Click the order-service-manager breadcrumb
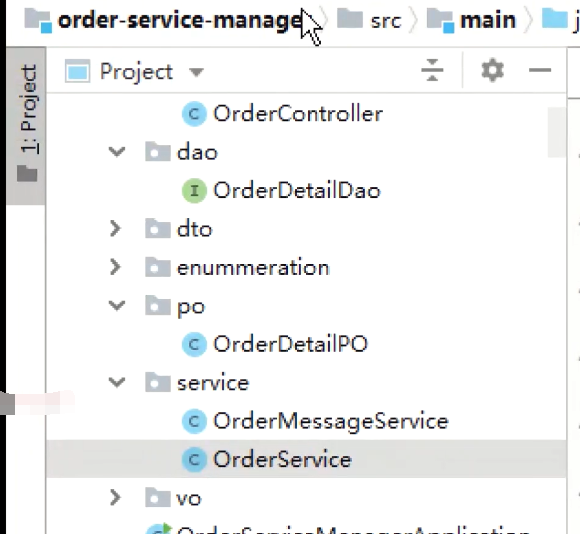Viewport: 580px width, 534px height. point(181,20)
